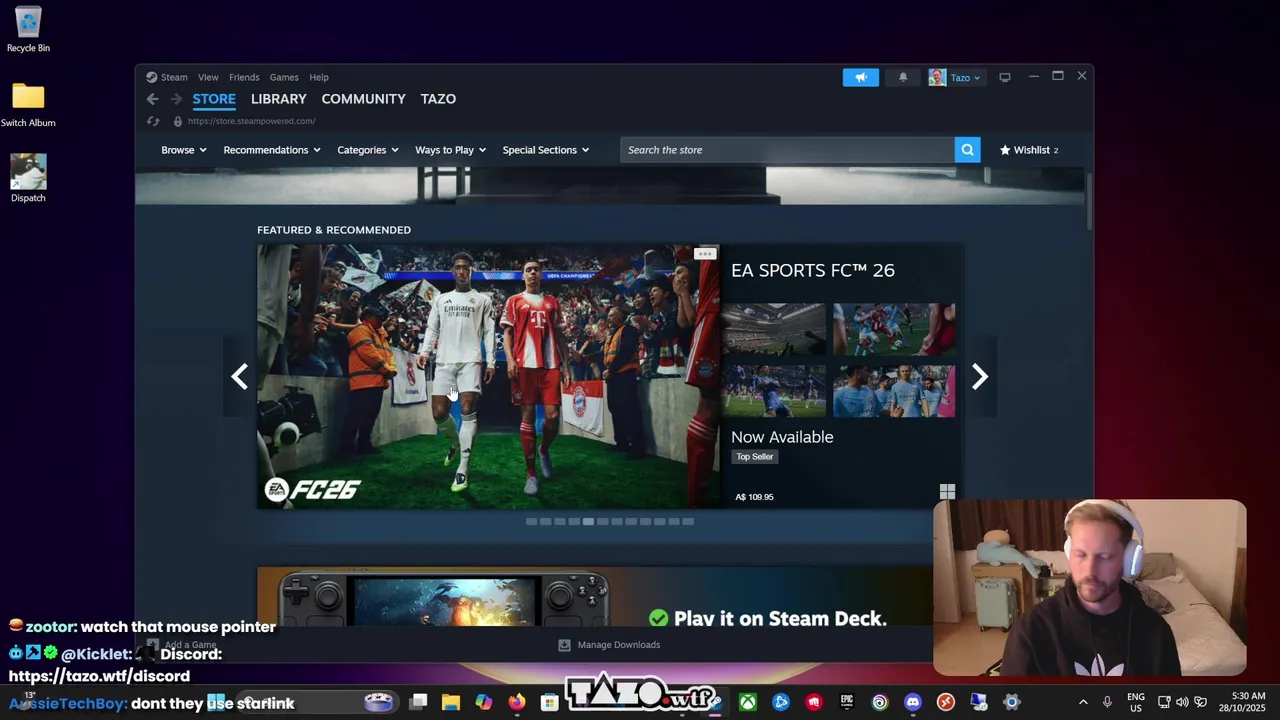The image size is (1280, 720).
Task: Reload the Steam store page
Action: [x=153, y=121]
